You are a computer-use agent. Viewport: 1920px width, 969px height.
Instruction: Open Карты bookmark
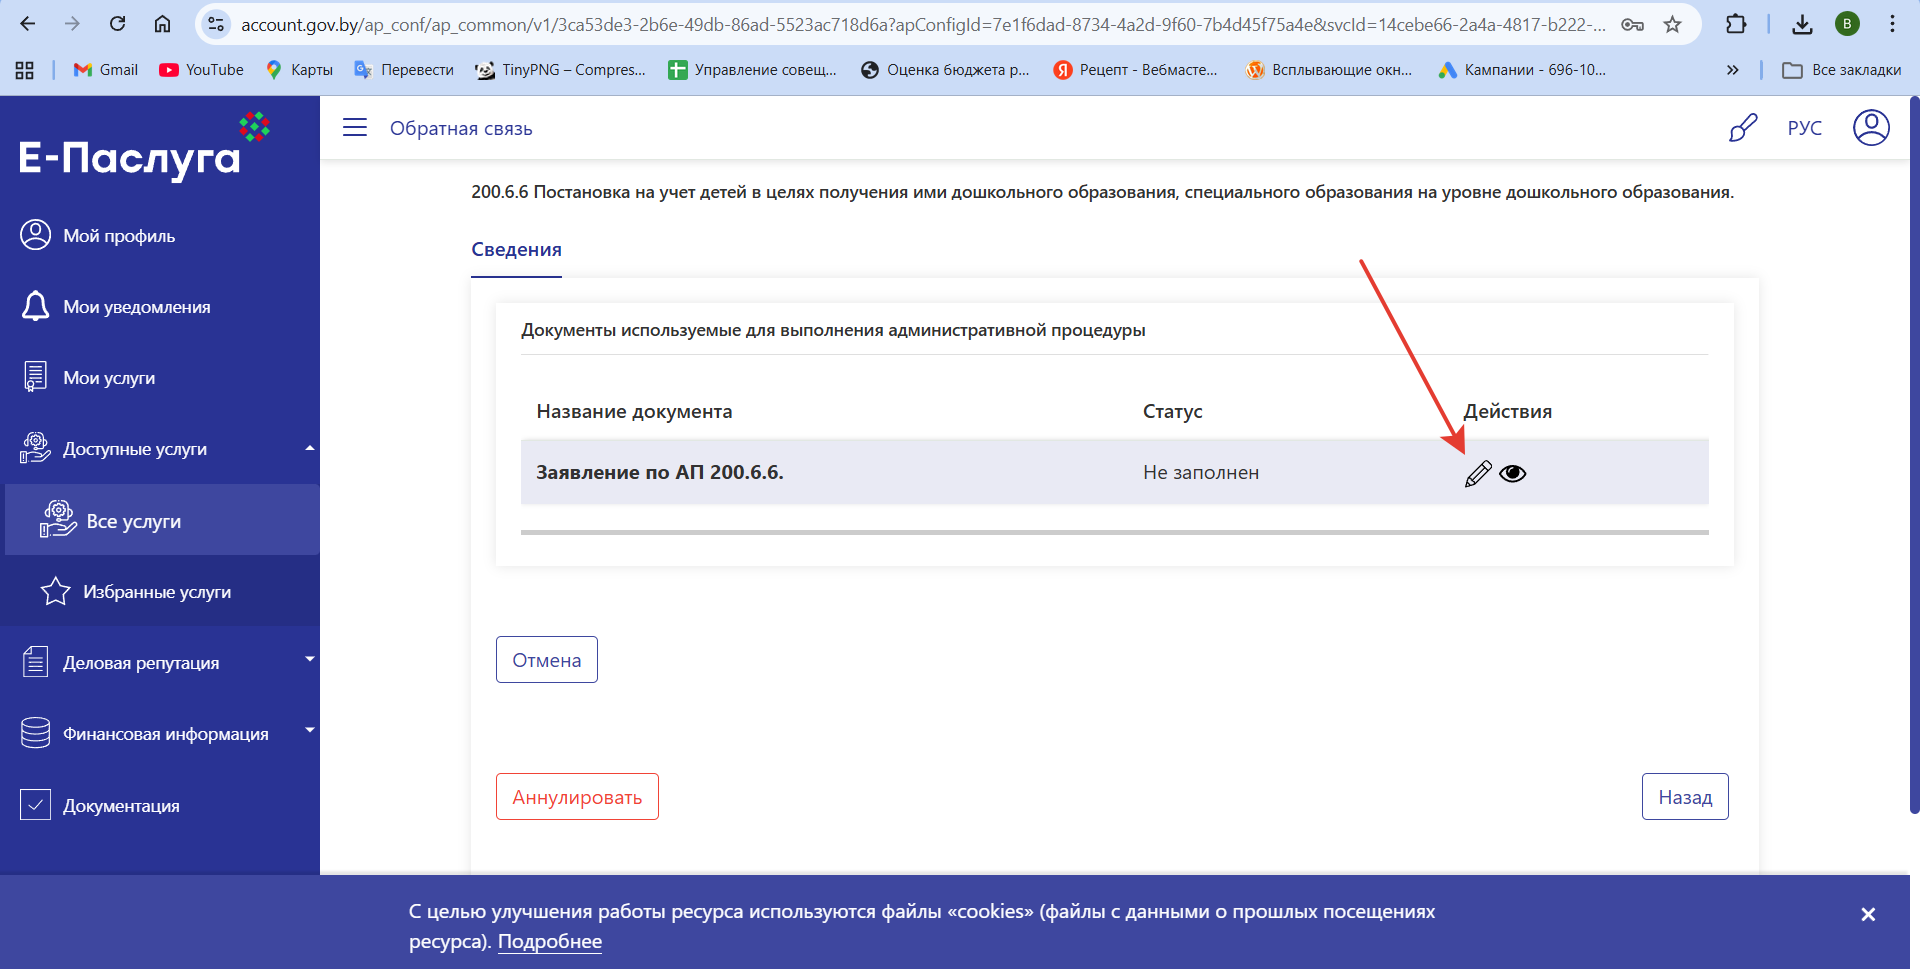pyautogui.click(x=299, y=70)
